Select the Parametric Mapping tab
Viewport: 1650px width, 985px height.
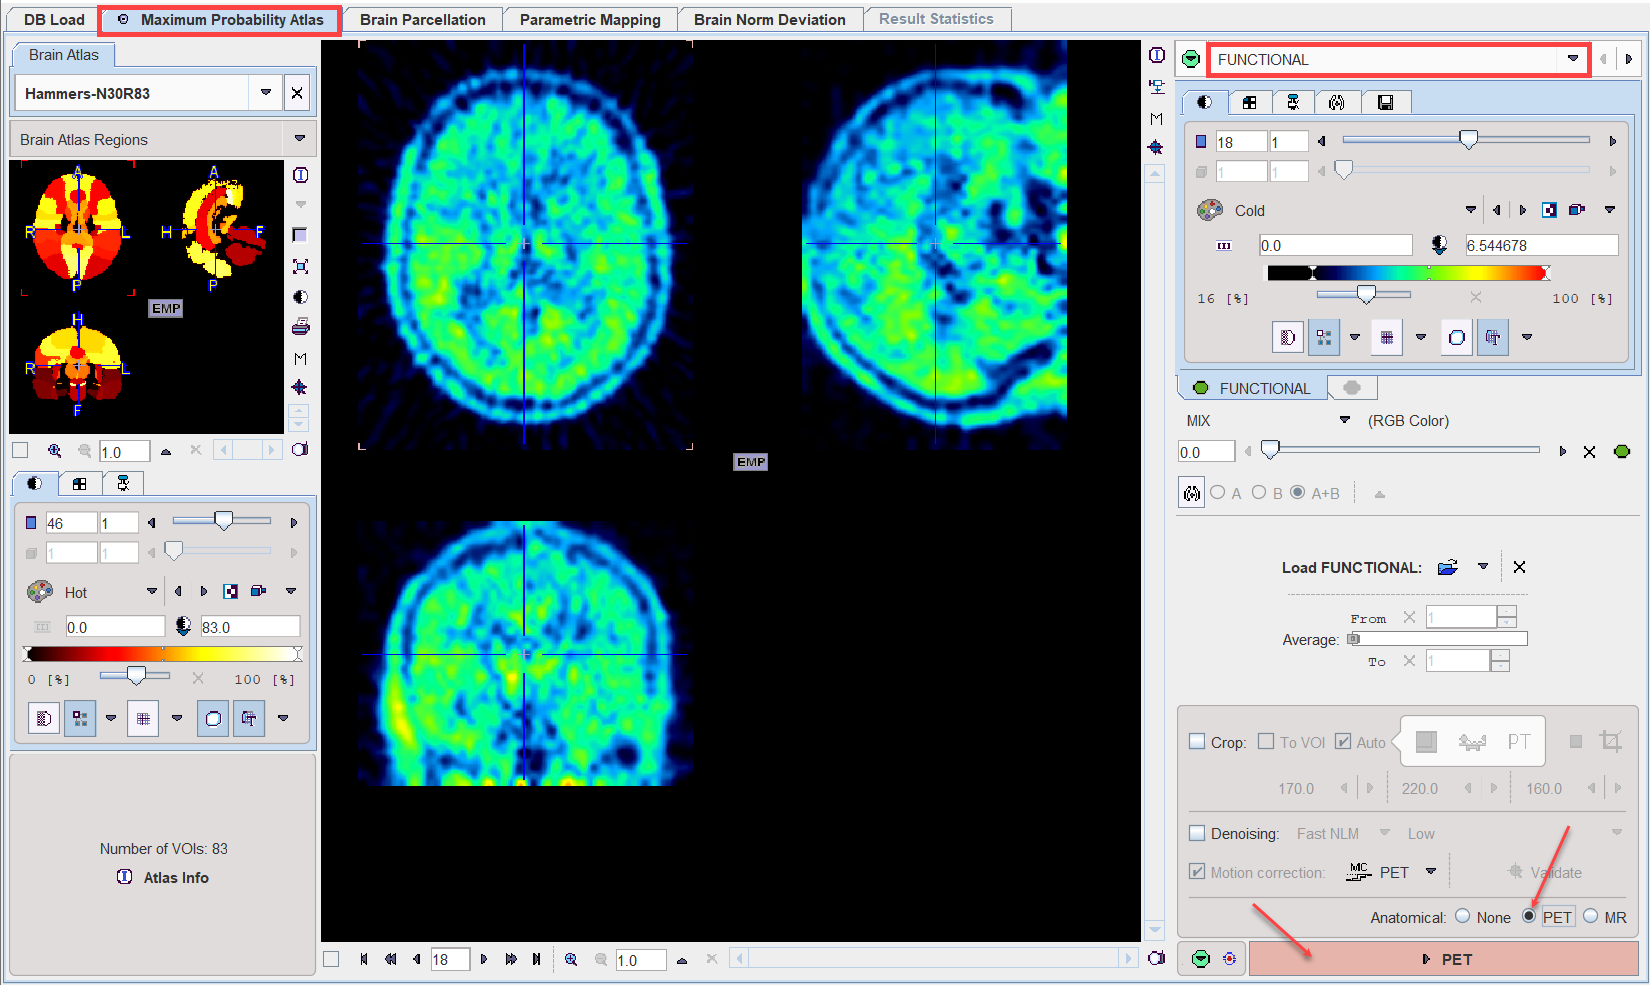pyautogui.click(x=590, y=19)
